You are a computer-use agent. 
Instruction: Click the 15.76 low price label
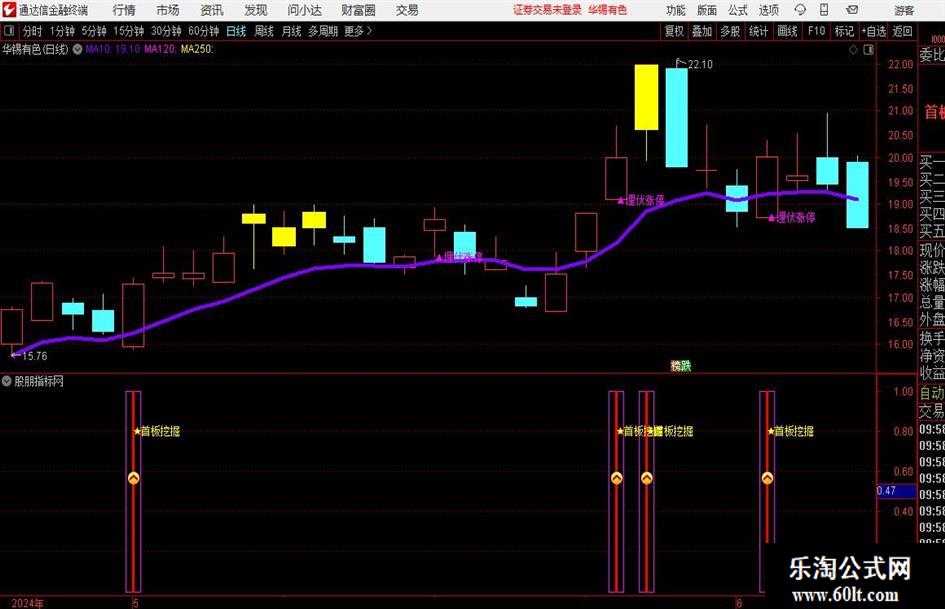coord(34,356)
